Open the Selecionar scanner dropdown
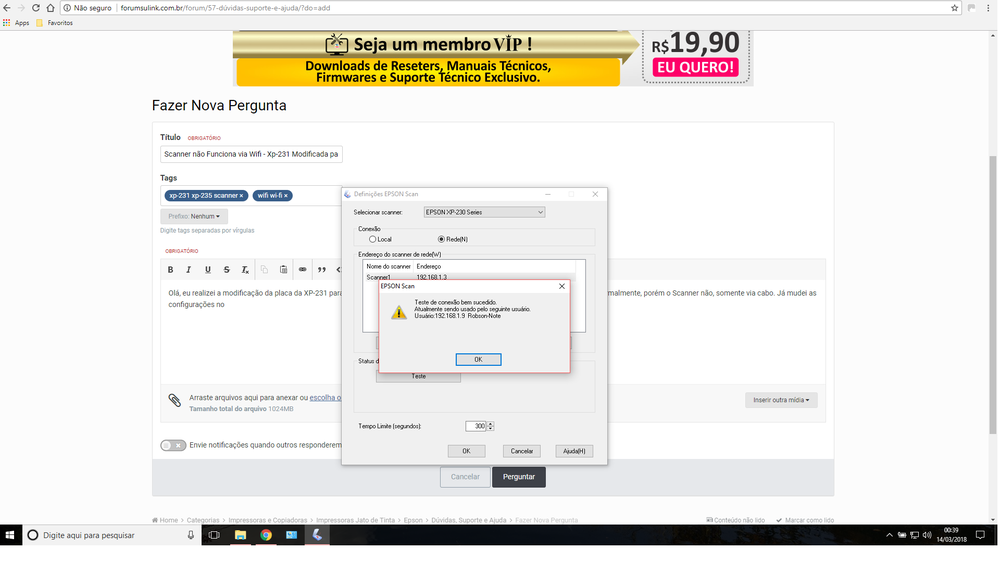The width and height of the screenshot is (1000, 562). 484,212
